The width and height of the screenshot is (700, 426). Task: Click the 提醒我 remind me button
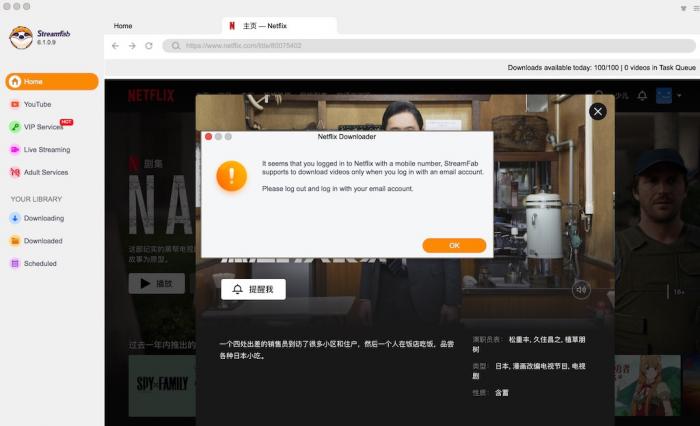(x=253, y=289)
